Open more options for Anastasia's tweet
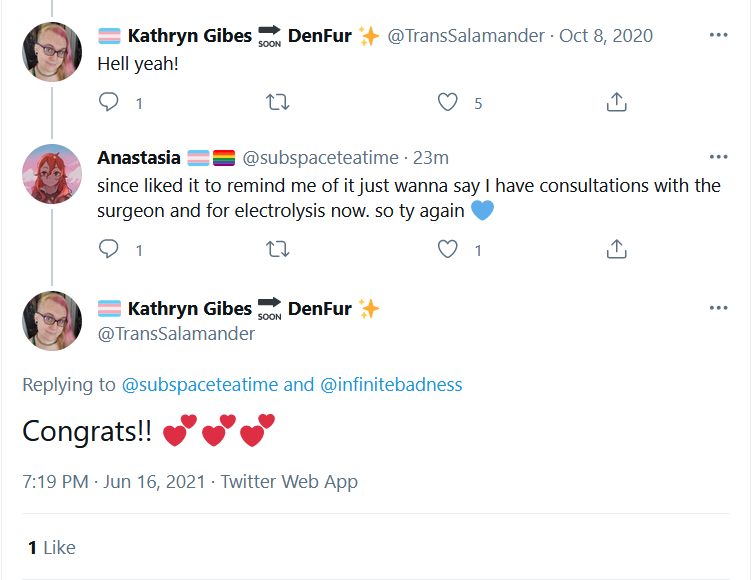 pyautogui.click(x=718, y=157)
